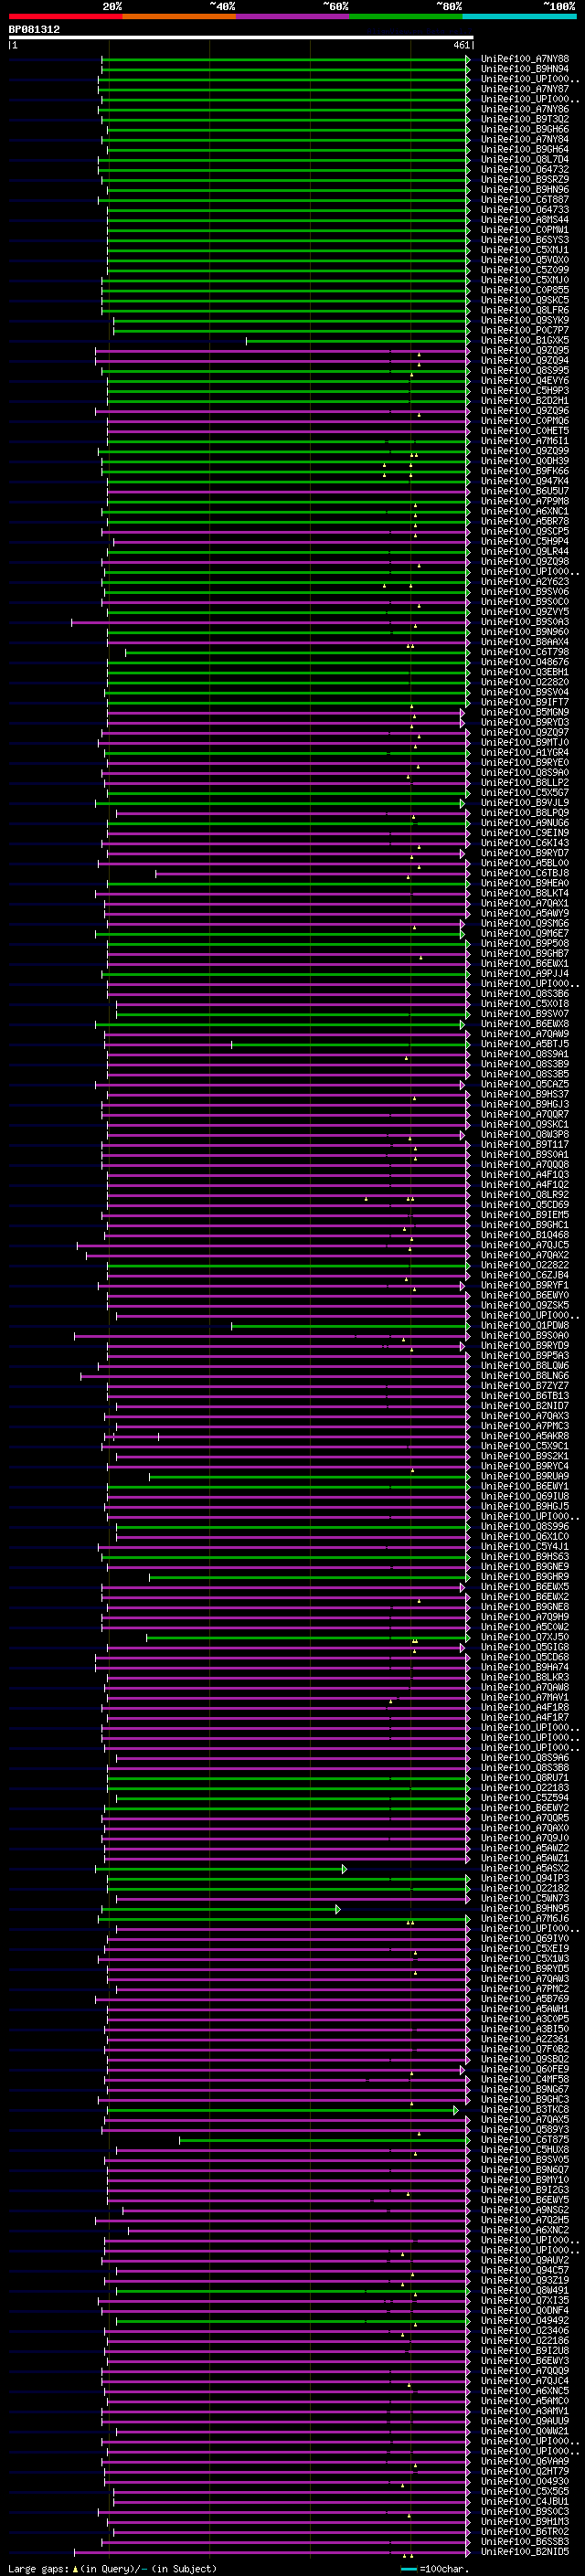Select the UniRef100_A7QJC5 label
The width and height of the screenshot is (585, 2576).
coord(524,1245)
